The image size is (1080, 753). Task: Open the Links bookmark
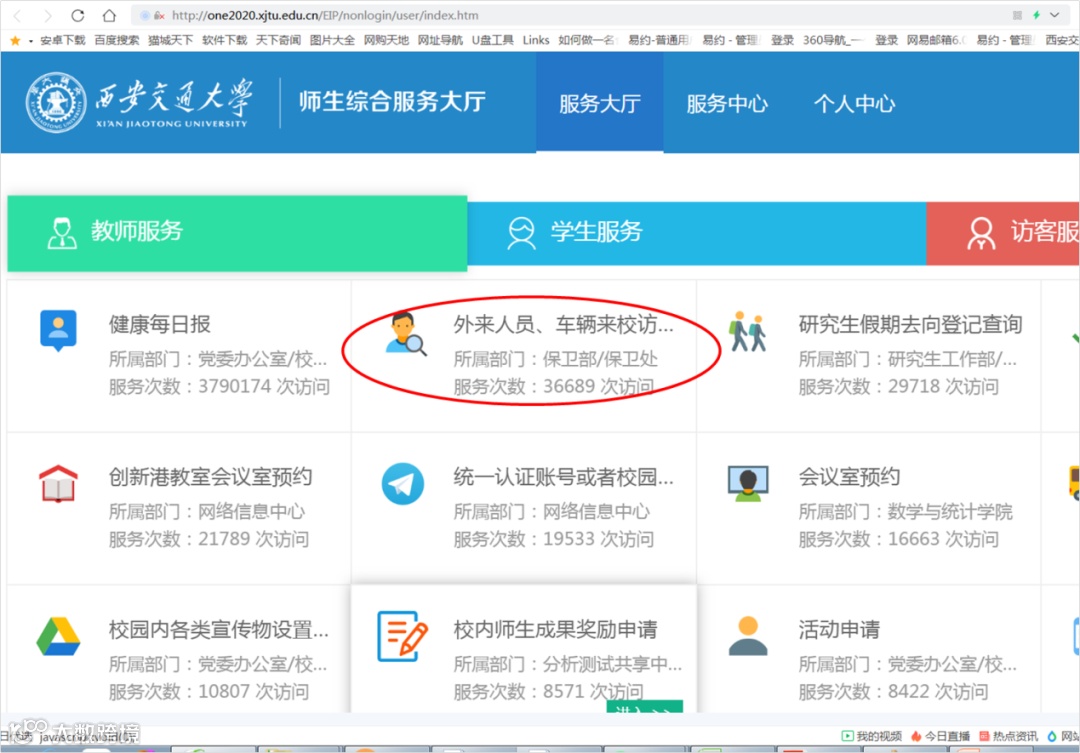(536, 40)
